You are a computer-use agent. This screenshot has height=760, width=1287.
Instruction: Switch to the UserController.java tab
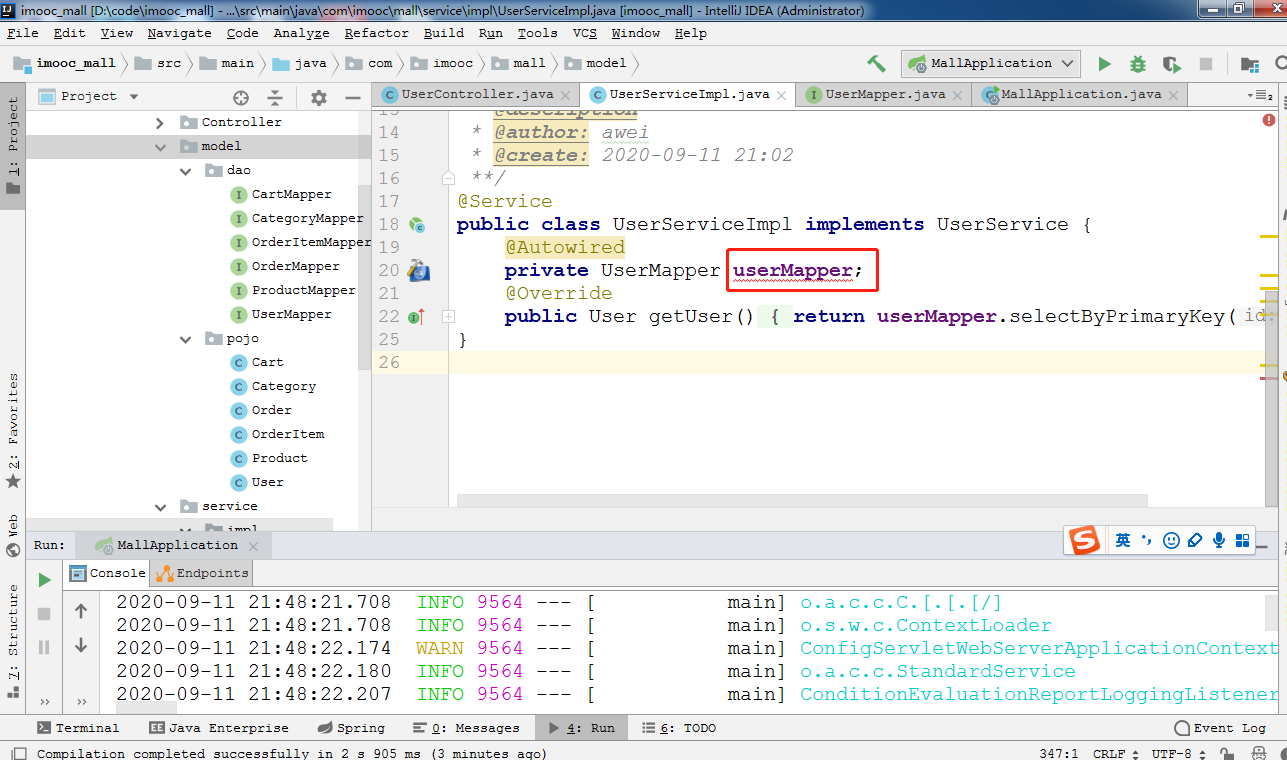click(476, 95)
